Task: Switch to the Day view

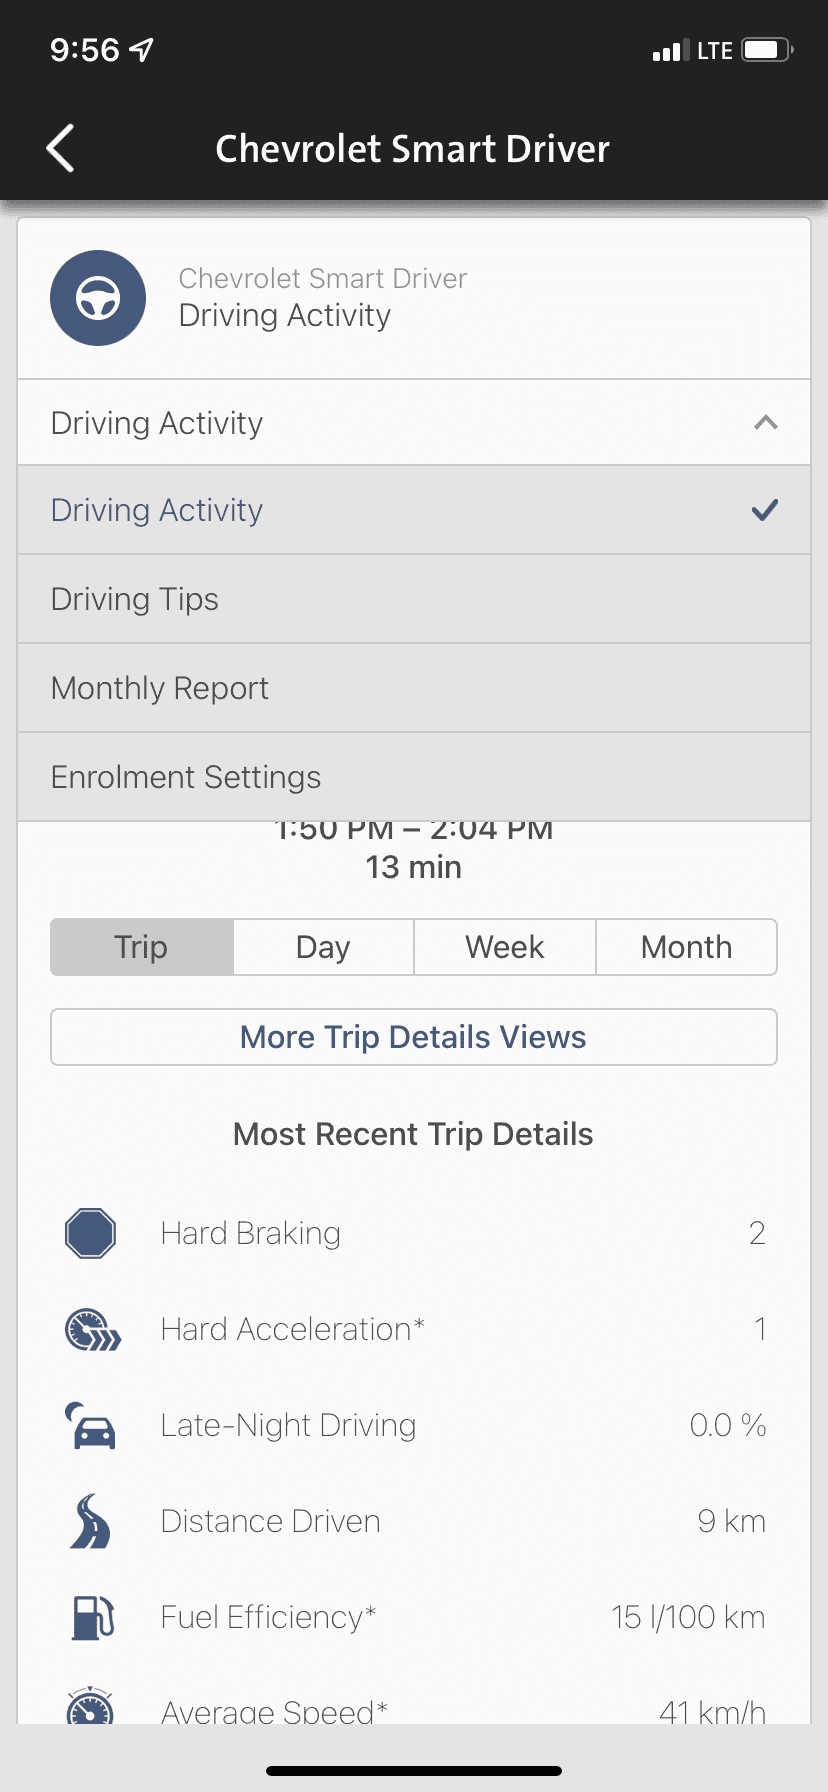Action: (x=323, y=947)
